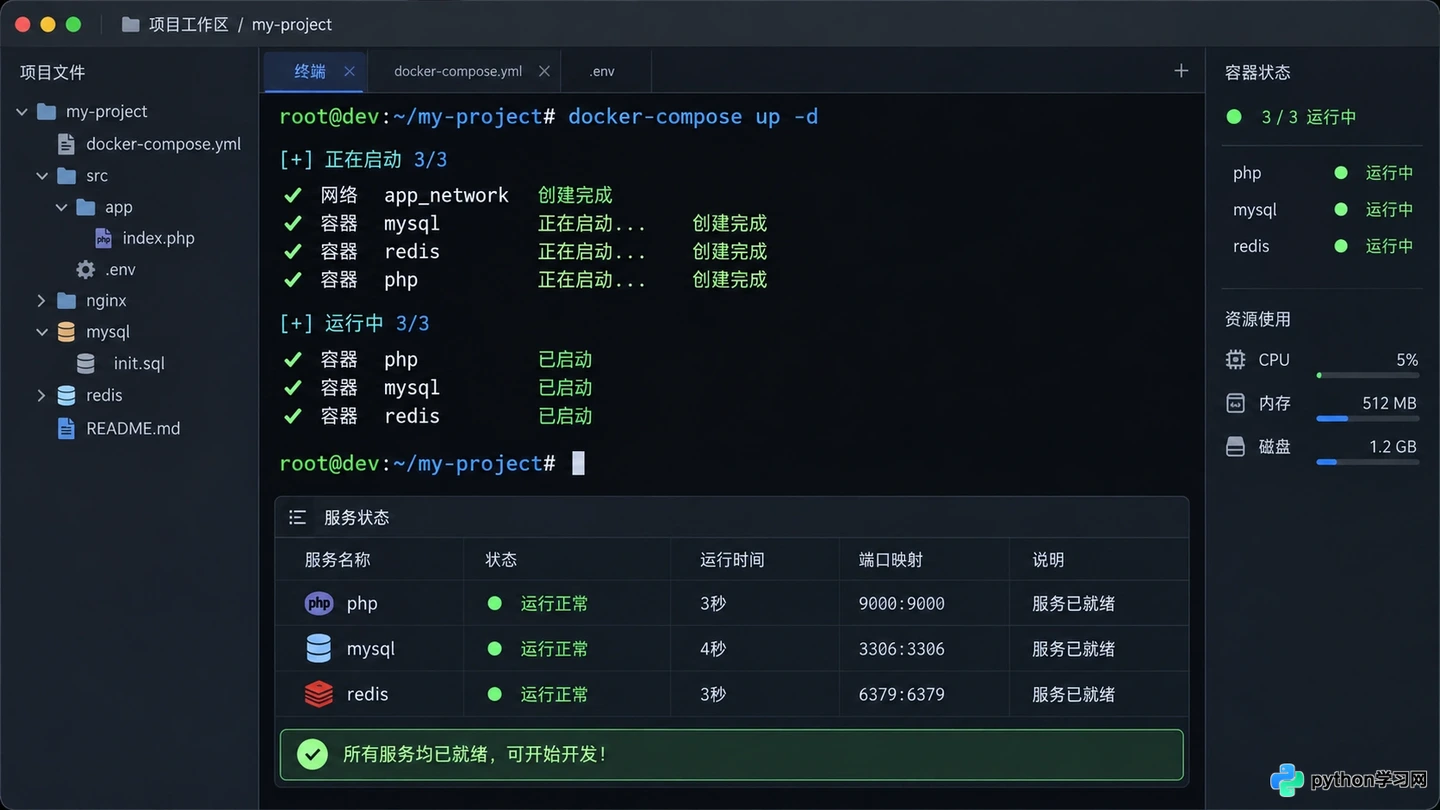This screenshot has width=1440, height=810.
Task: Click the 服务名称 column header
Action: tap(338, 560)
